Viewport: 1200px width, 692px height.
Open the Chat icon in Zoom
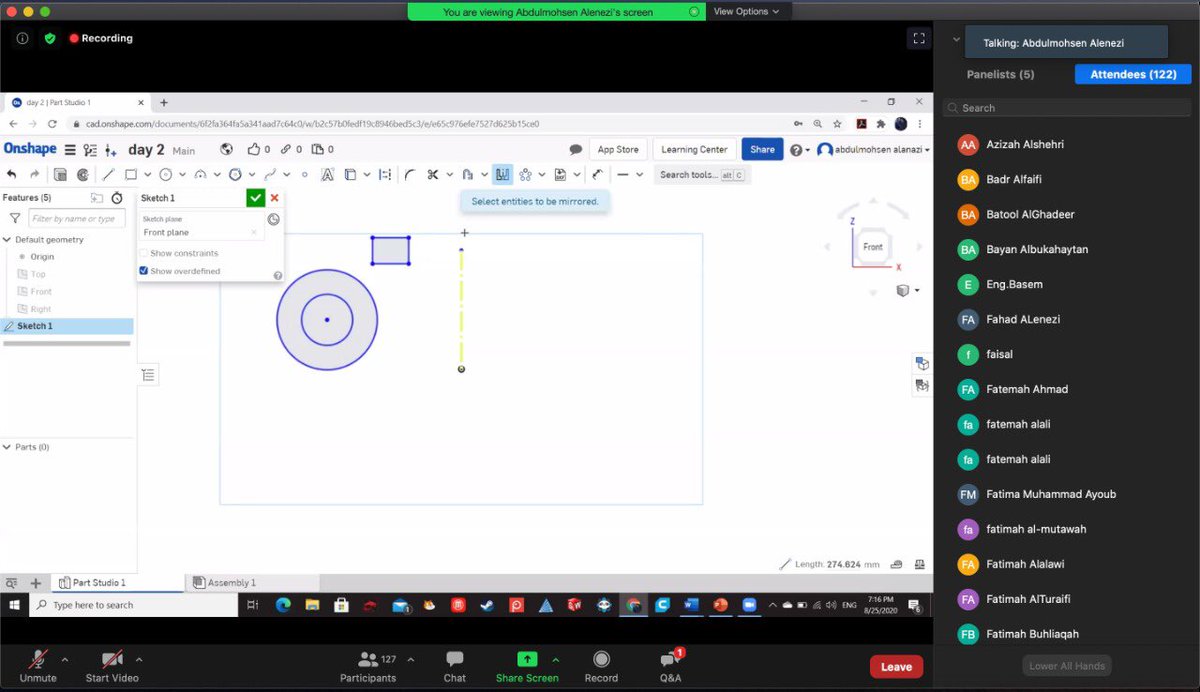pos(455,666)
